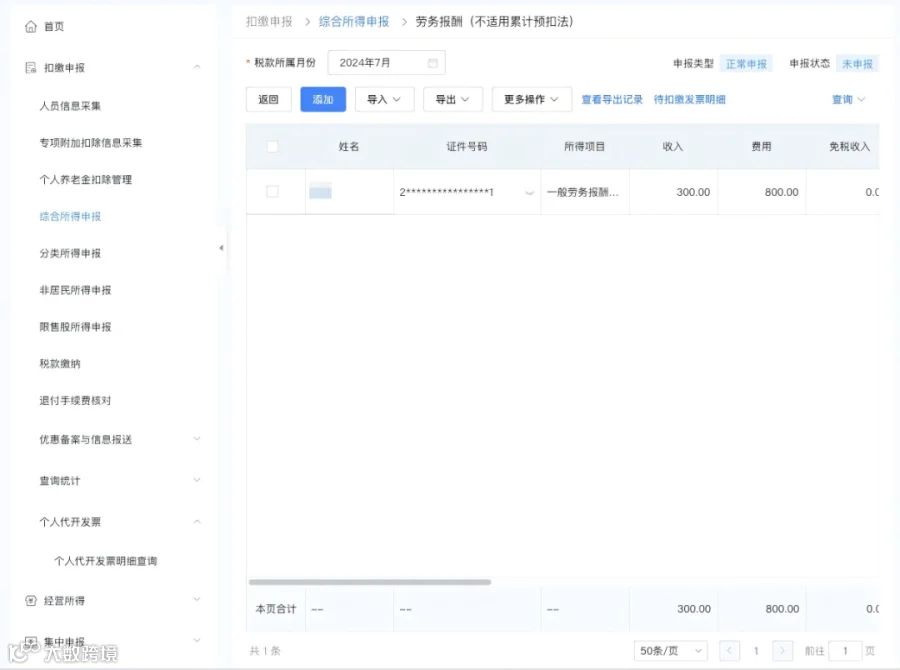Click the 收入 column header

(x=673, y=146)
